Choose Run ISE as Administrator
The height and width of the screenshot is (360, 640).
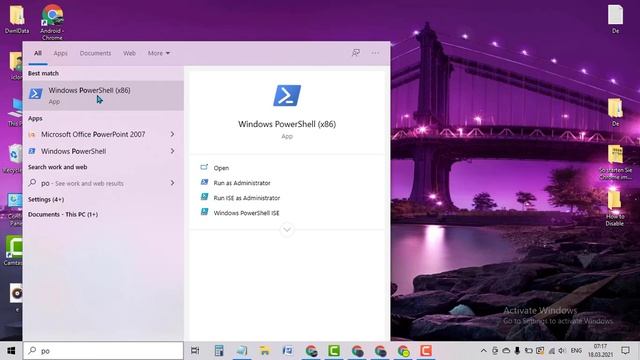coord(247,198)
